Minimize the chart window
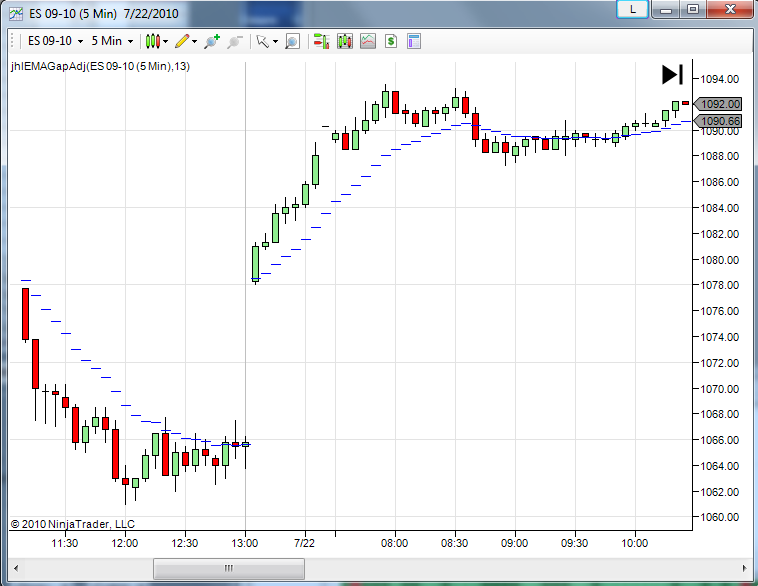Screen dimensions: 758x586 (x=666, y=9)
